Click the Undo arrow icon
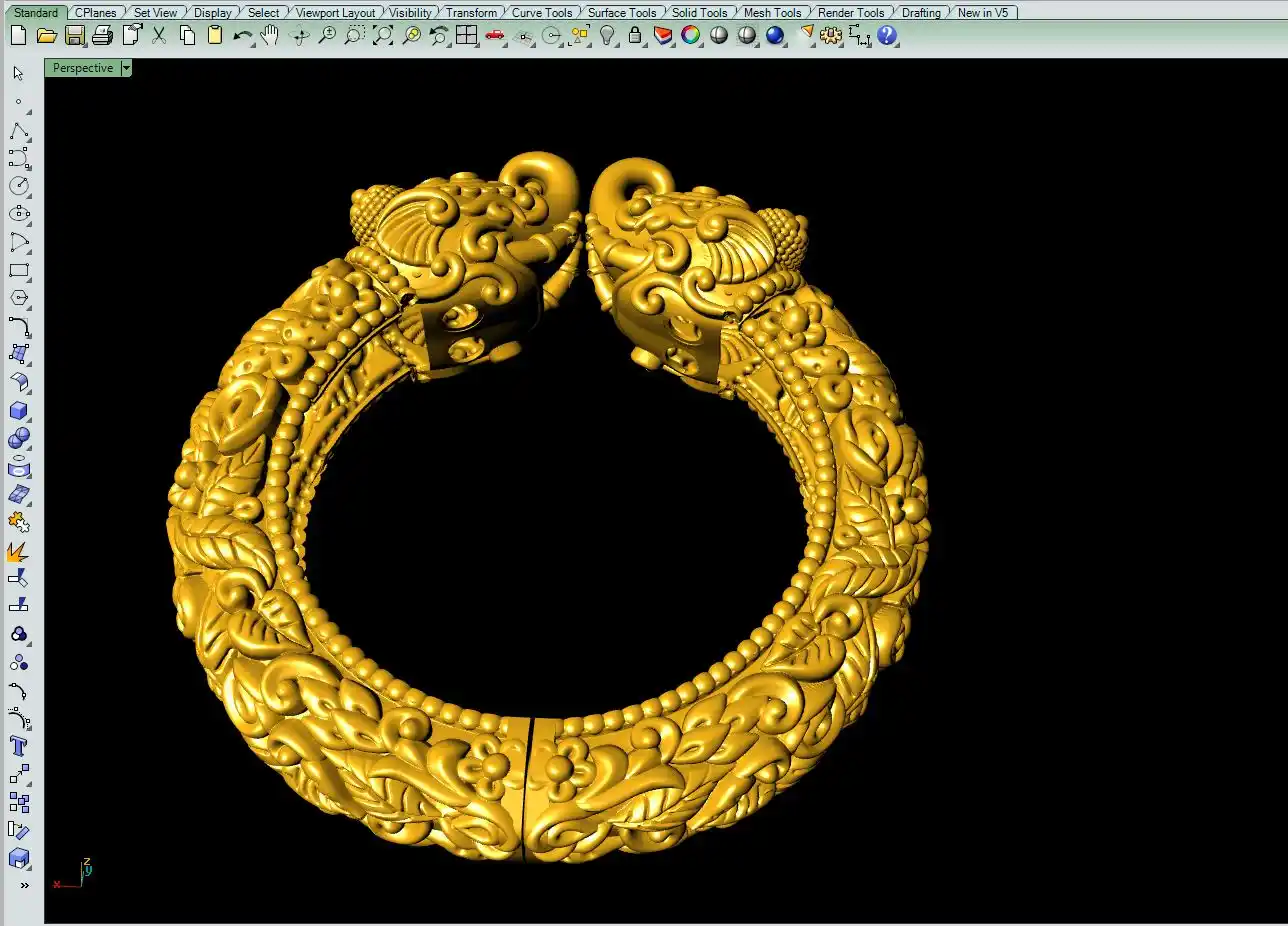This screenshot has width=1288, height=926. (242, 36)
